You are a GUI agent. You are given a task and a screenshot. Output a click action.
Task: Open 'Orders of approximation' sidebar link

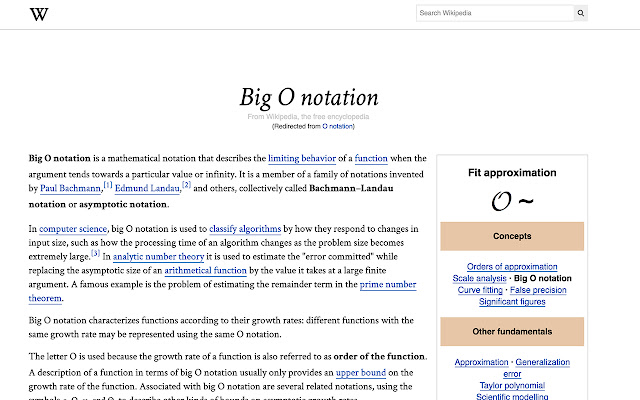[x=512, y=267]
